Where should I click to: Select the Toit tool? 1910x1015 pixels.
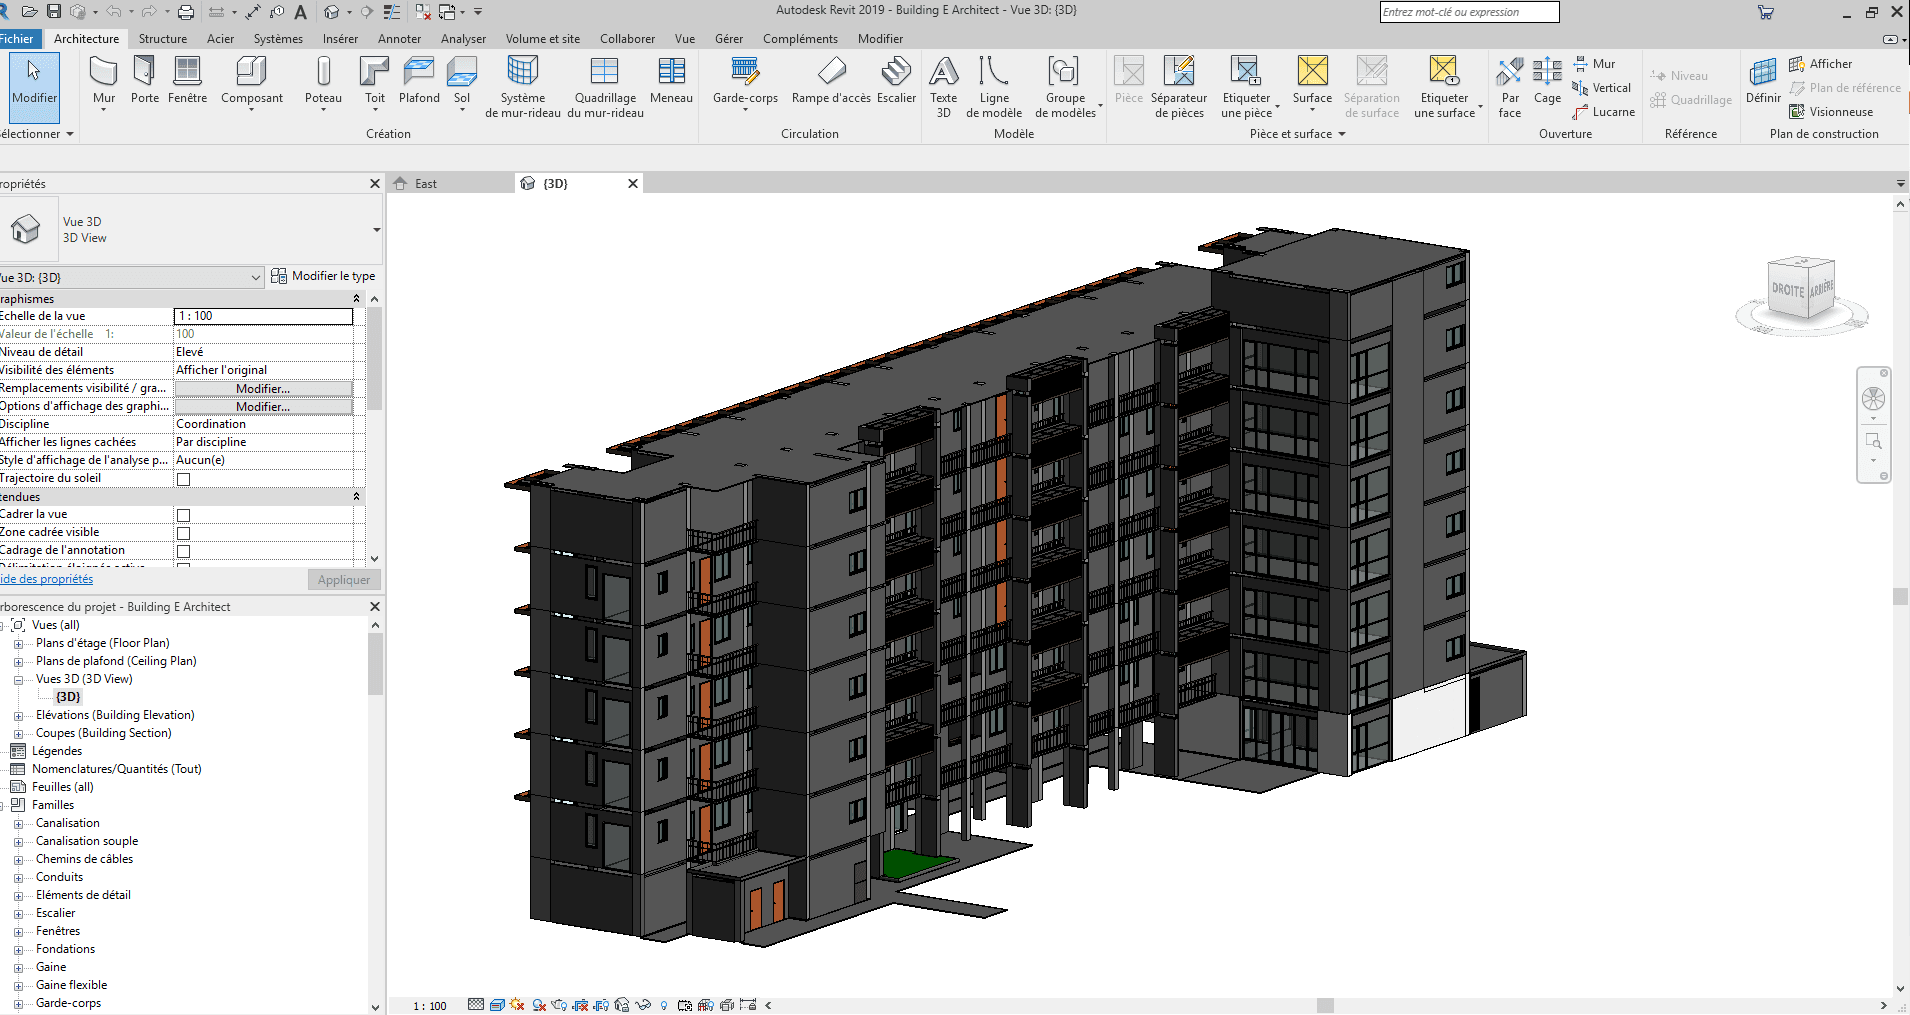pos(374,85)
